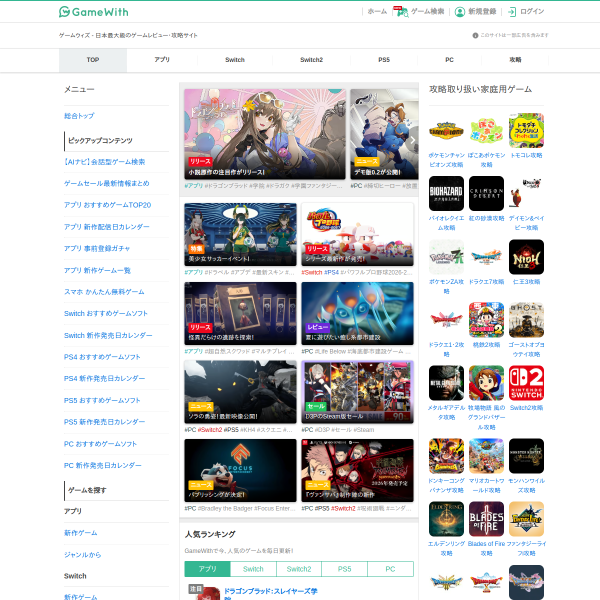Open the デモ版0.2 news banner
The width and height of the screenshot is (600, 600).
tap(384, 134)
